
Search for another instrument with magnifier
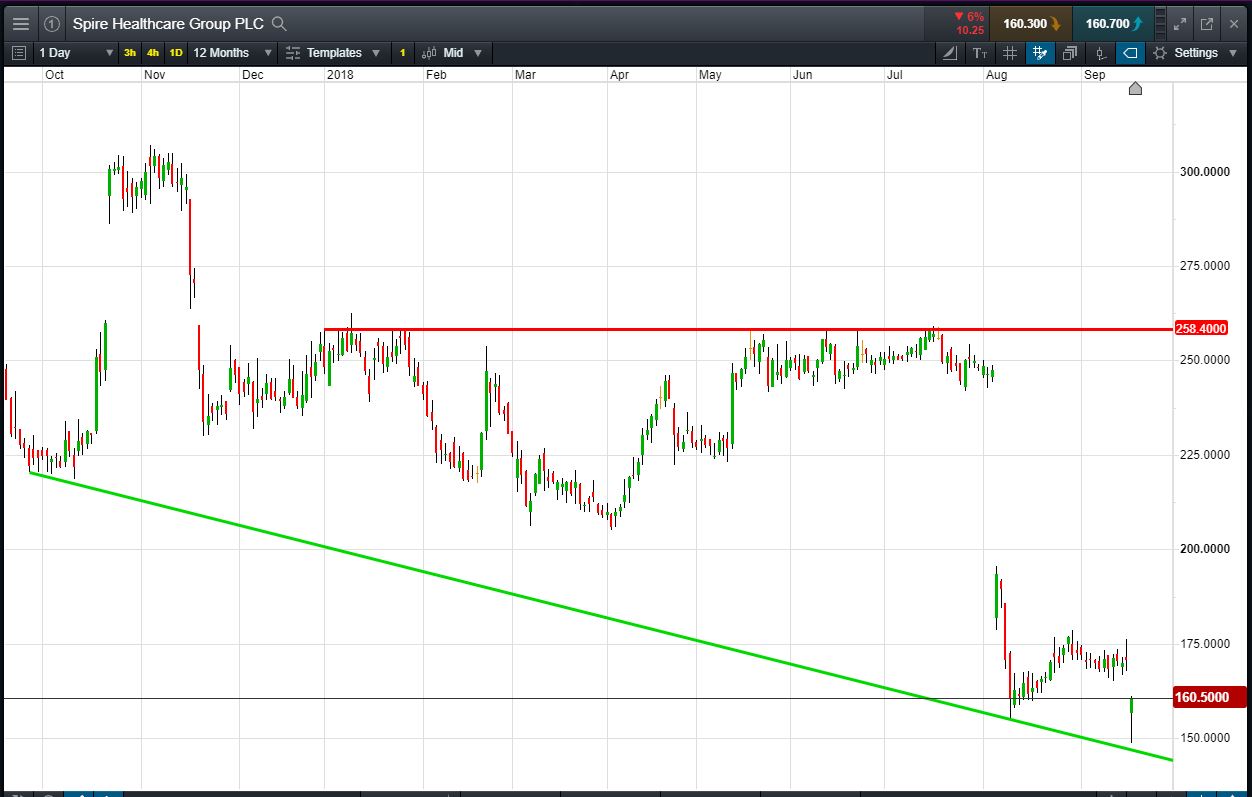point(280,24)
